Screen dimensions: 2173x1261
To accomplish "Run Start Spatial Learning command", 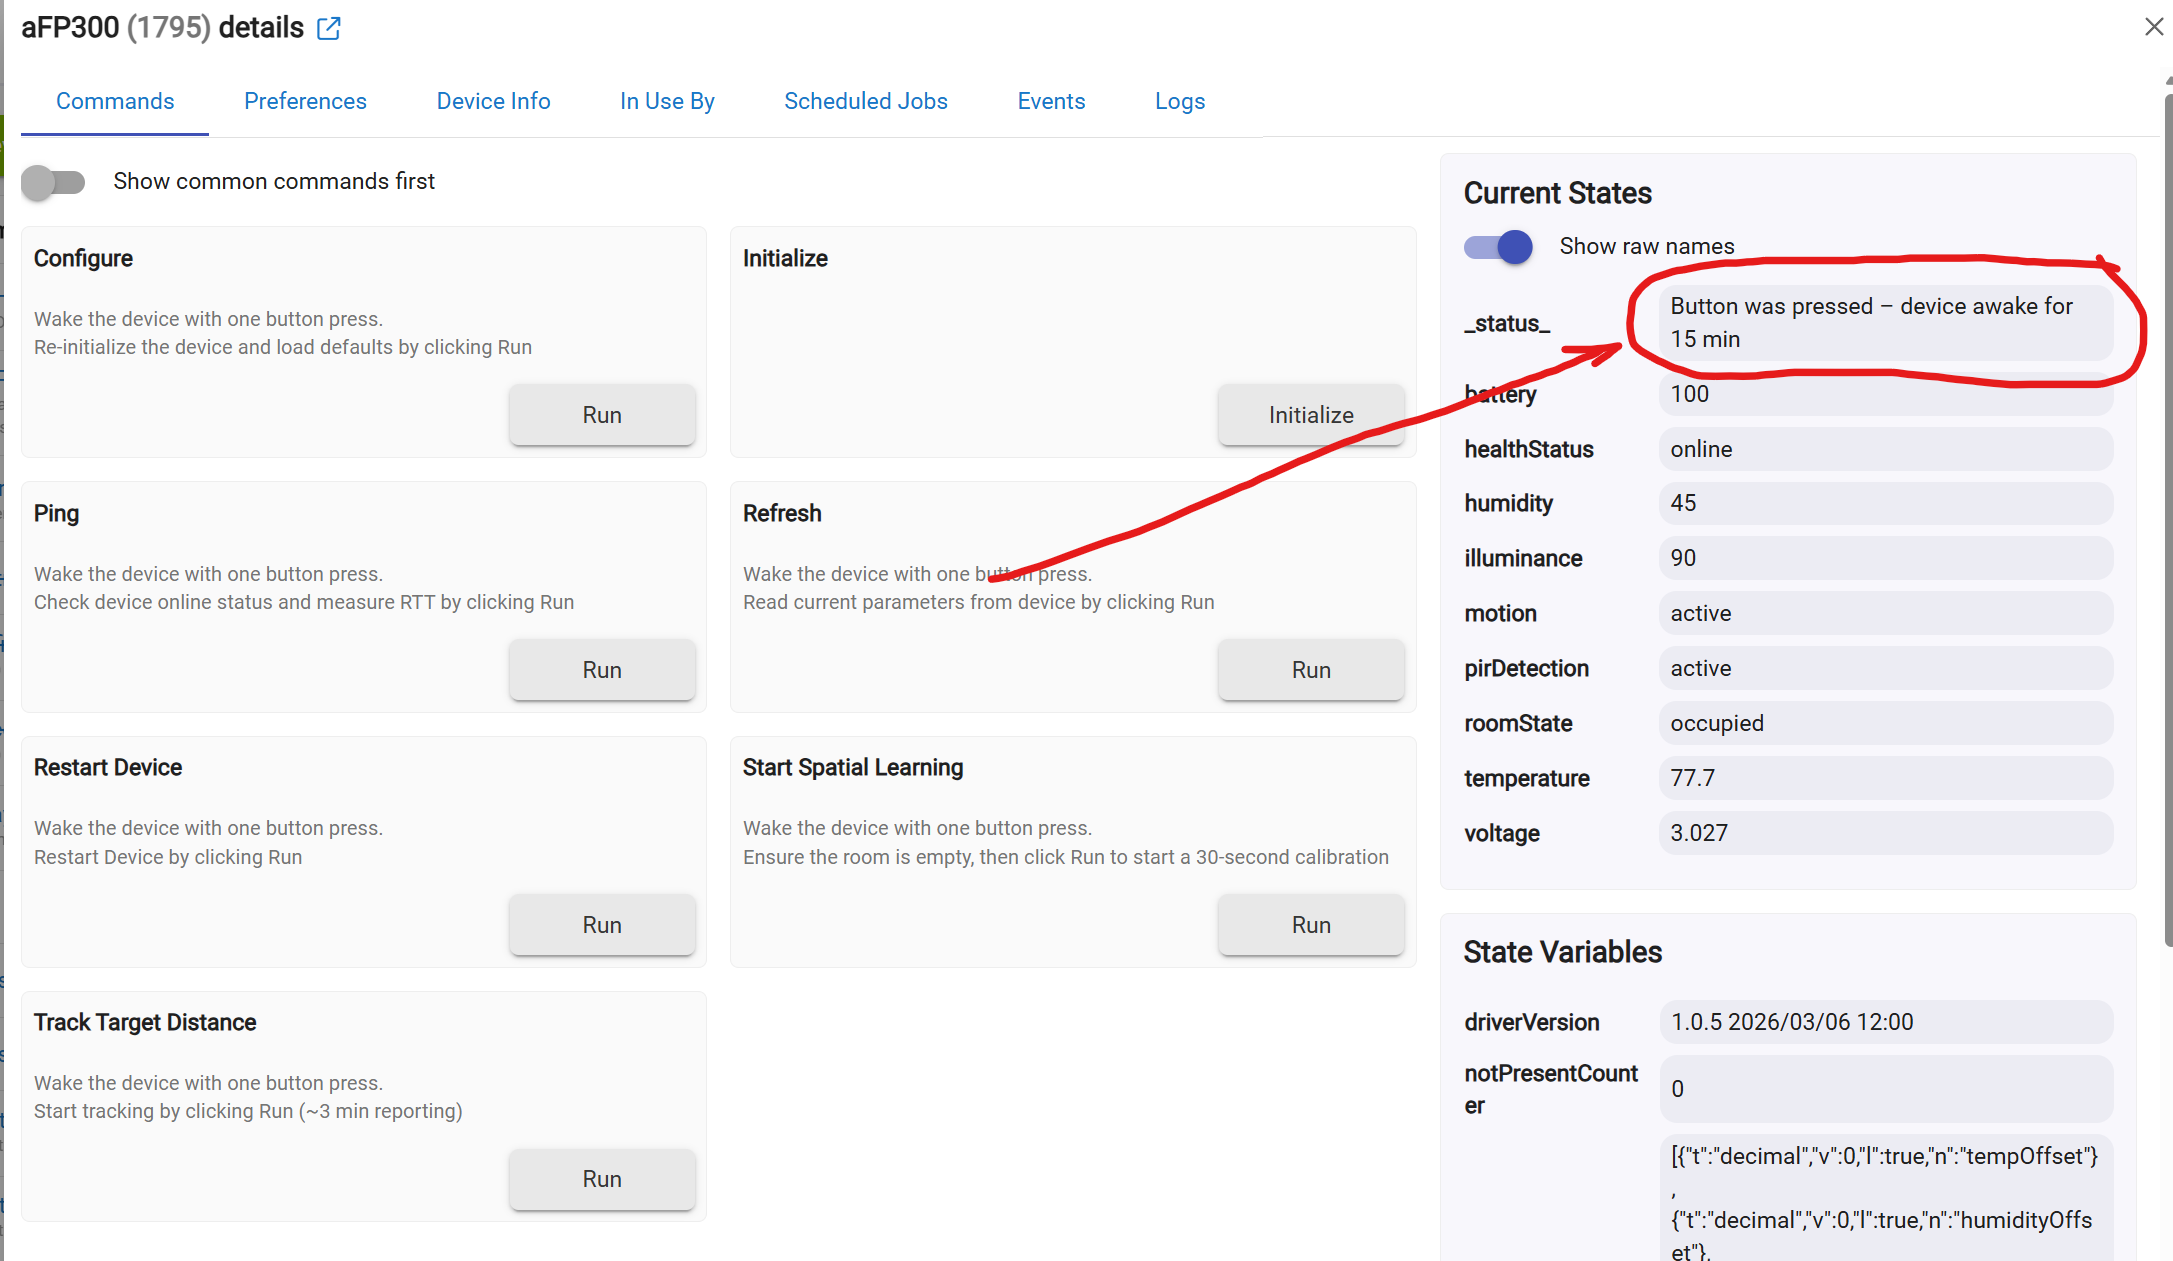I will 1310,925.
